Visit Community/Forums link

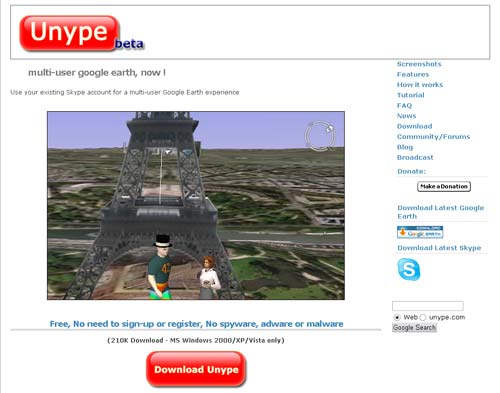pos(433,137)
